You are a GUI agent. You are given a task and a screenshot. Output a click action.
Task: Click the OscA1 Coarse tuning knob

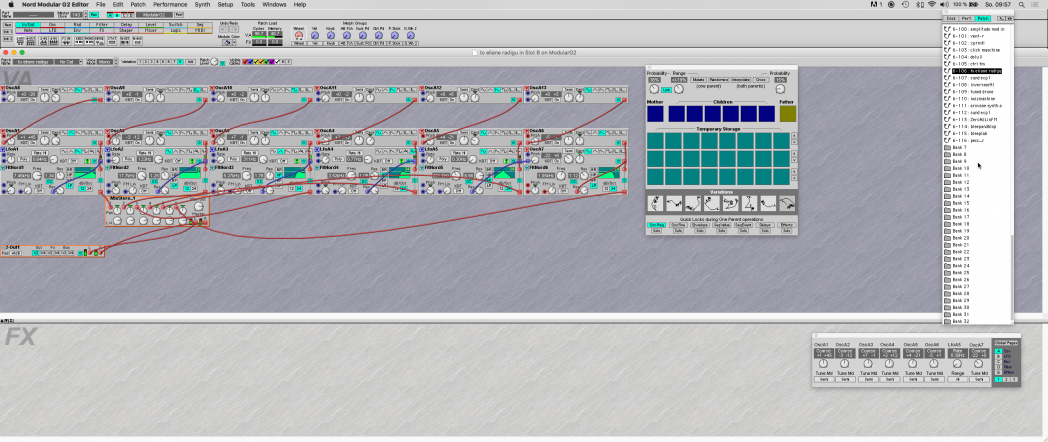pyautogui.click(x=821, y=363)
